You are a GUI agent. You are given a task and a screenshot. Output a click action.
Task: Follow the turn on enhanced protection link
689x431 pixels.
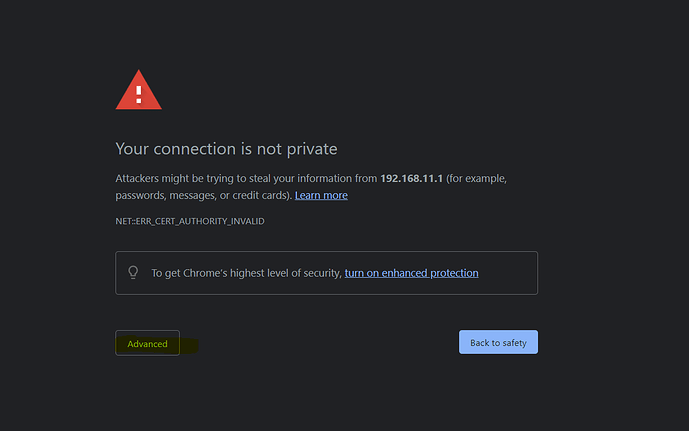point(411,273)
